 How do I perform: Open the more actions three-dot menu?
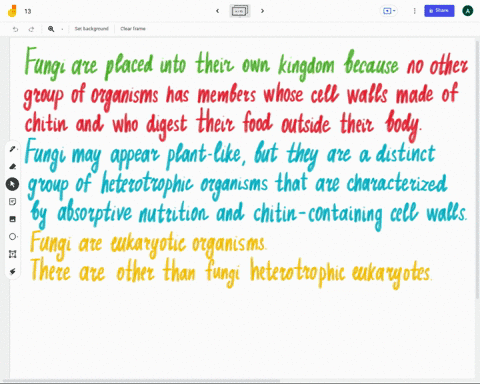[414, 11]
